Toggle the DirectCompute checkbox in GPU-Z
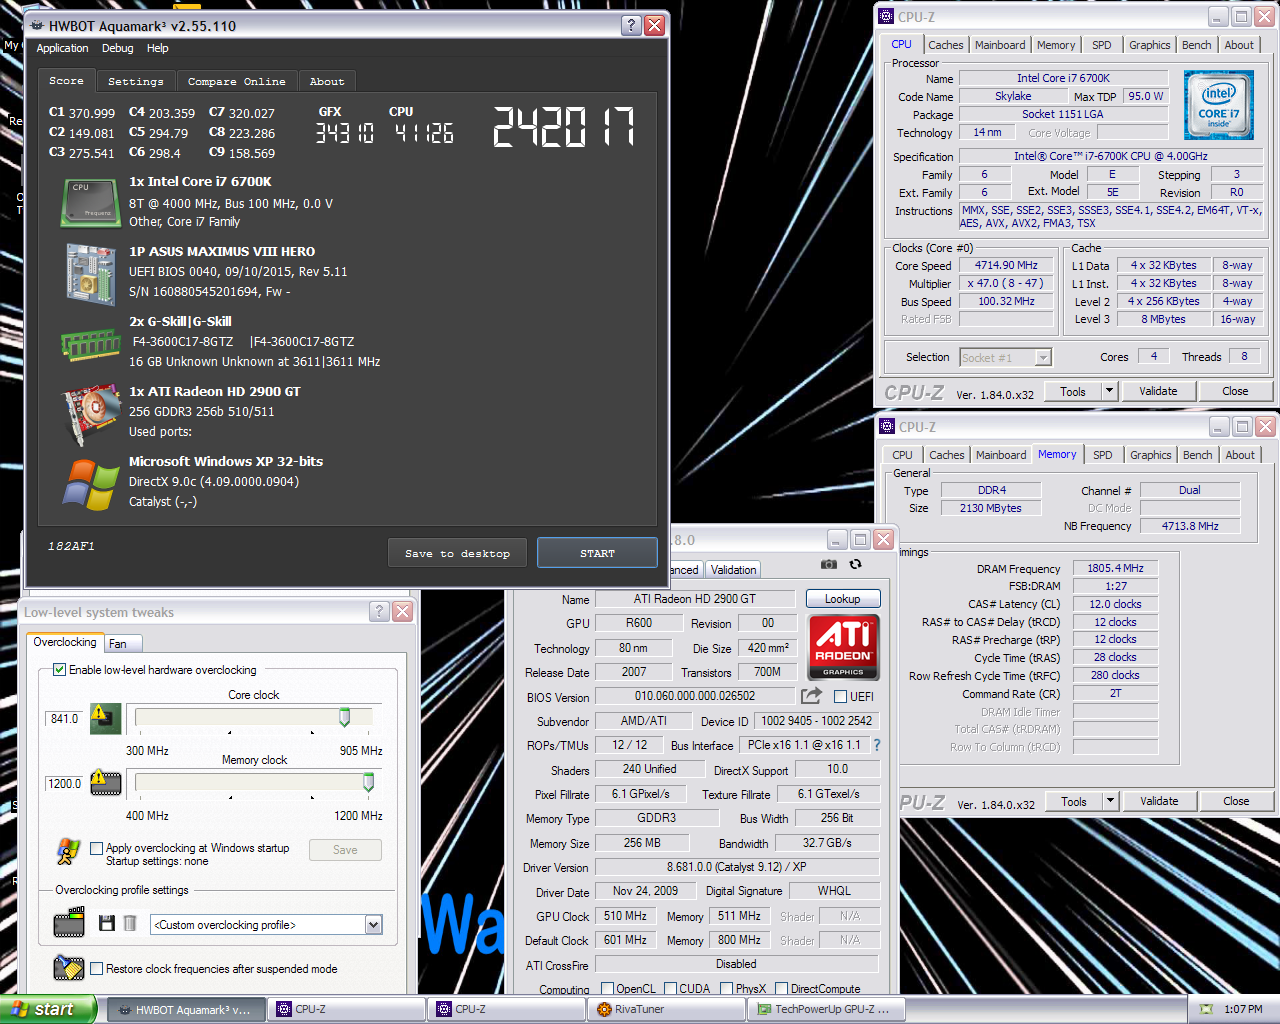This screenshot has height=1024, width=1280. pos(782,989)
